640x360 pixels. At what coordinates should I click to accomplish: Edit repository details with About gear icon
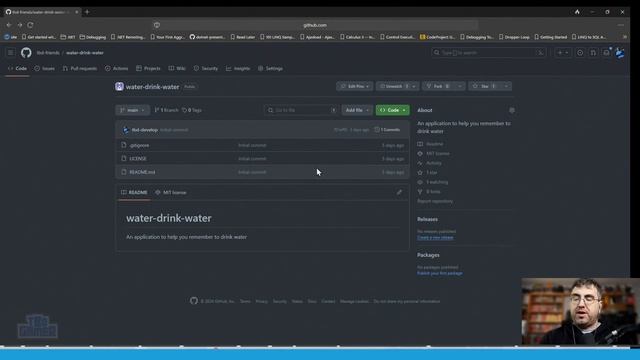pos(512,110)
